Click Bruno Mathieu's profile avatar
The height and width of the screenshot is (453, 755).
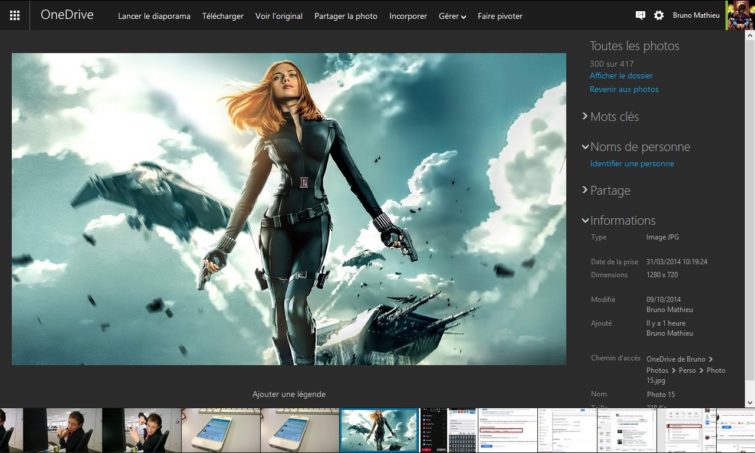[740, 15]
